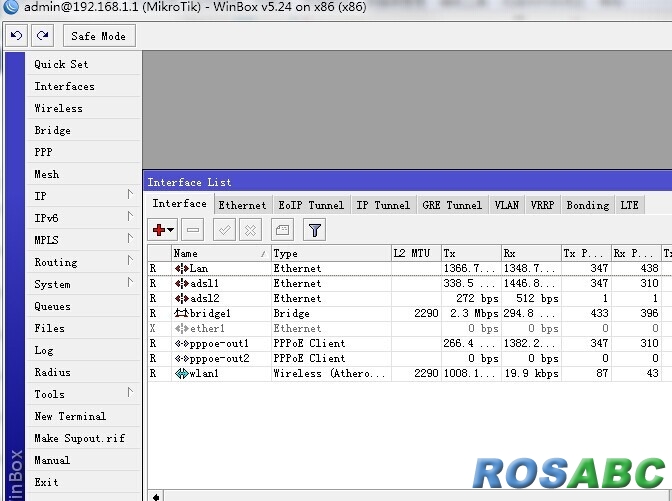Expand the IPv6 submenu arrow
Image resolution: width=672 pixels, height=501 pixels.
tap(130, 216)
